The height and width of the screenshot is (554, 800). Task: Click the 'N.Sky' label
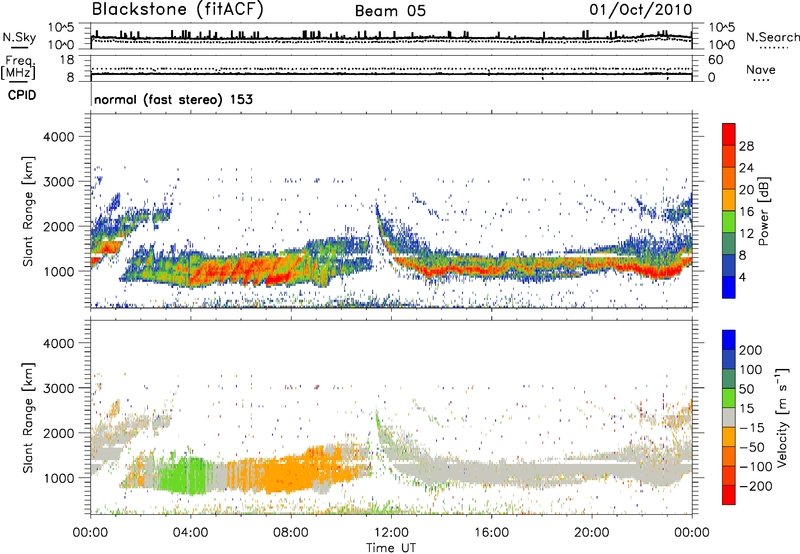pos(19,37)
